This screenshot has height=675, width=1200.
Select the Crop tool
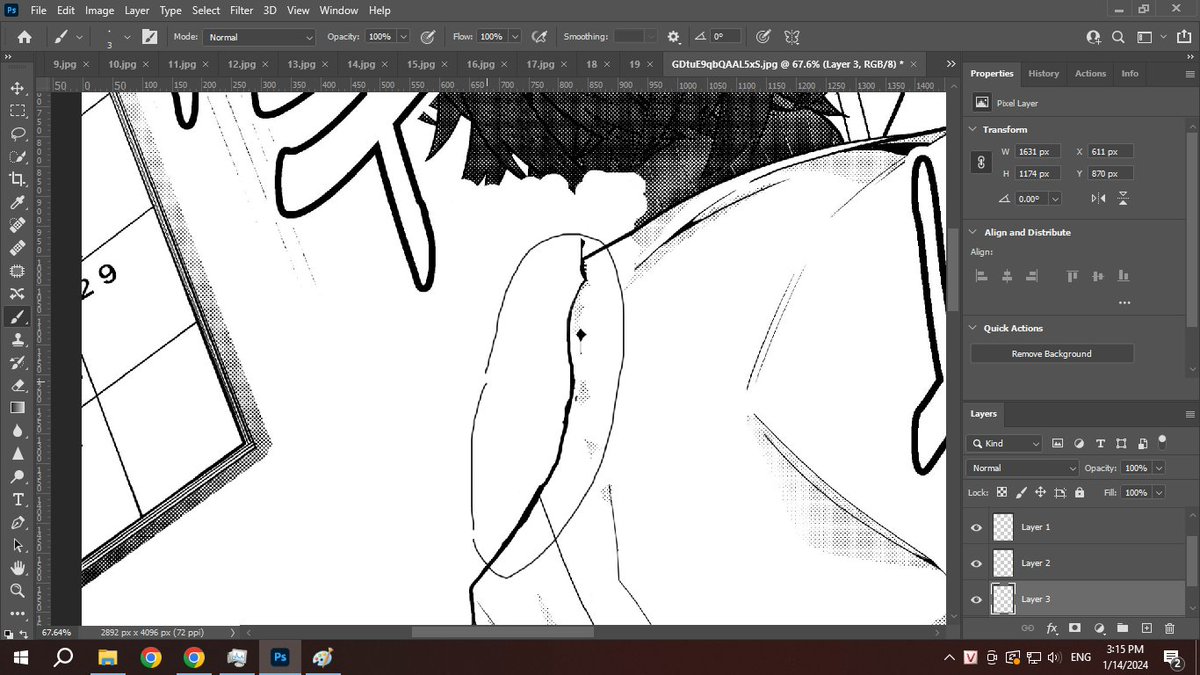(x=18, y=179)
